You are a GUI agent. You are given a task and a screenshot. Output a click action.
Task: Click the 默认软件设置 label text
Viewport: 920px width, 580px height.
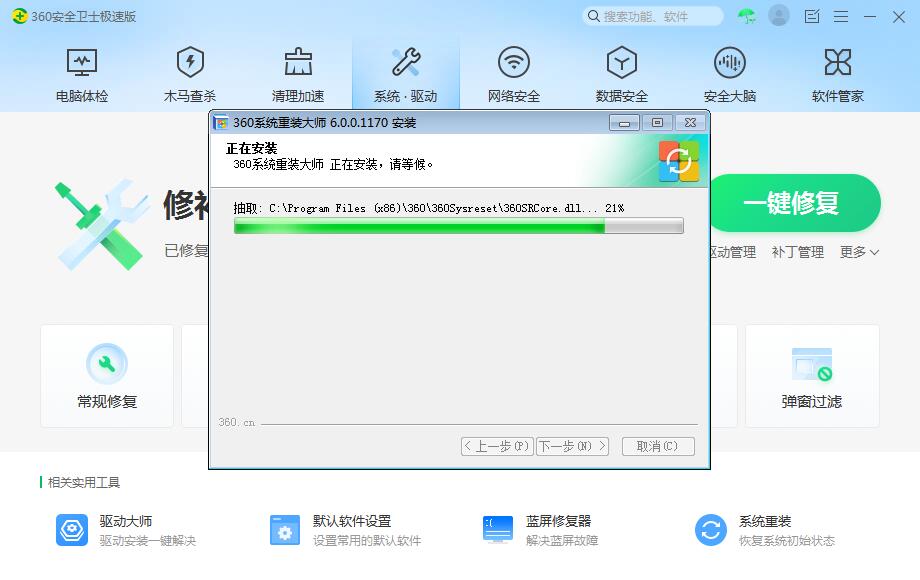tap(352, 521)
